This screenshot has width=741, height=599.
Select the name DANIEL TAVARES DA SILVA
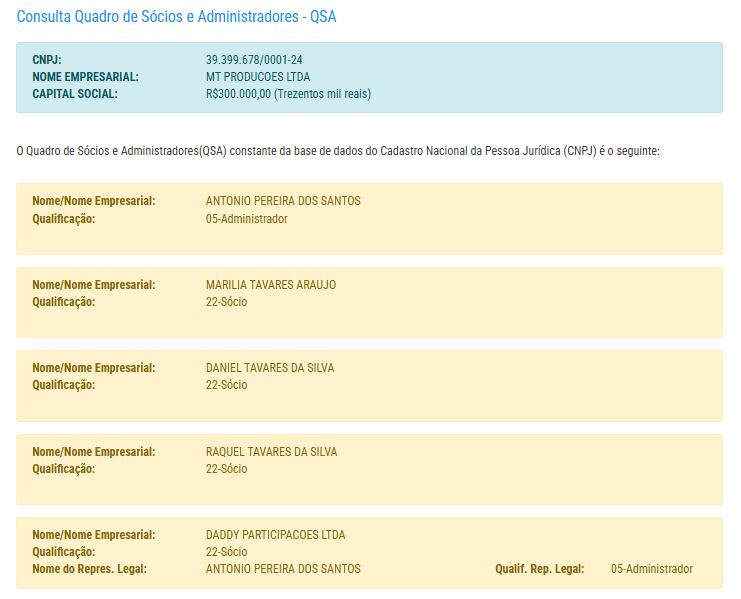pos(270,368)
